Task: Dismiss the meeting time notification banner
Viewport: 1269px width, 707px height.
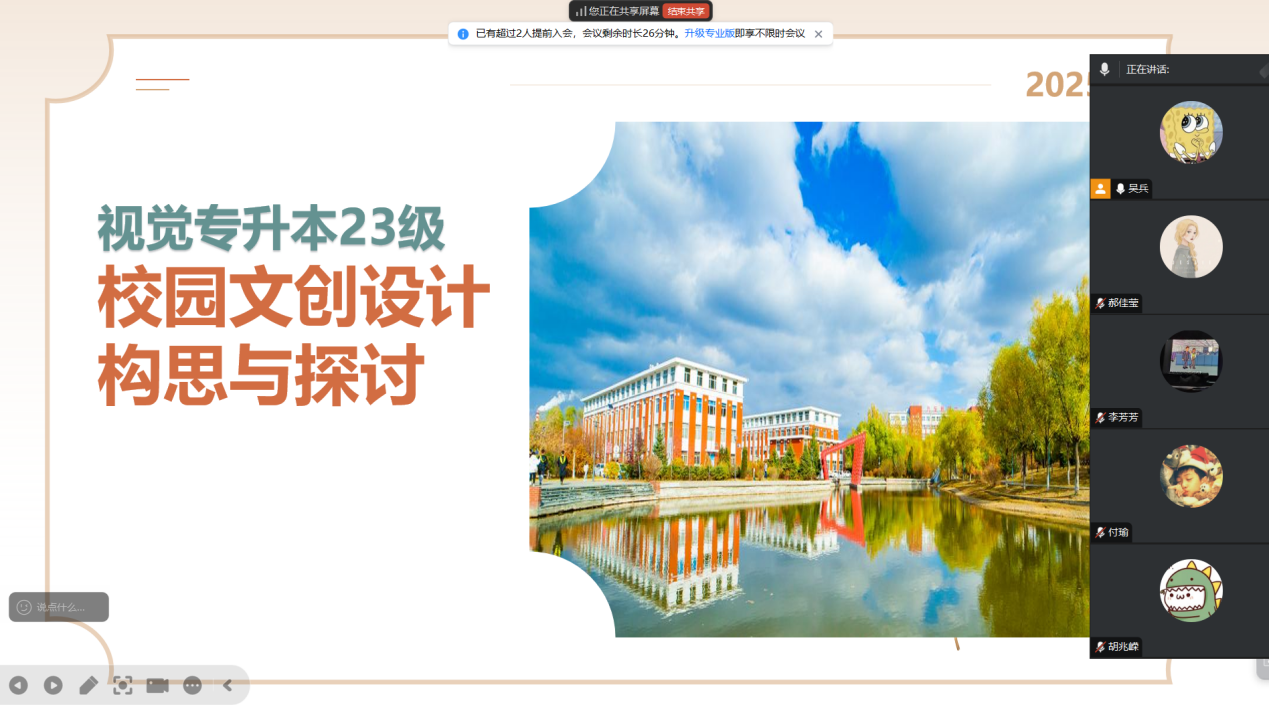Action: click(818, 34)
